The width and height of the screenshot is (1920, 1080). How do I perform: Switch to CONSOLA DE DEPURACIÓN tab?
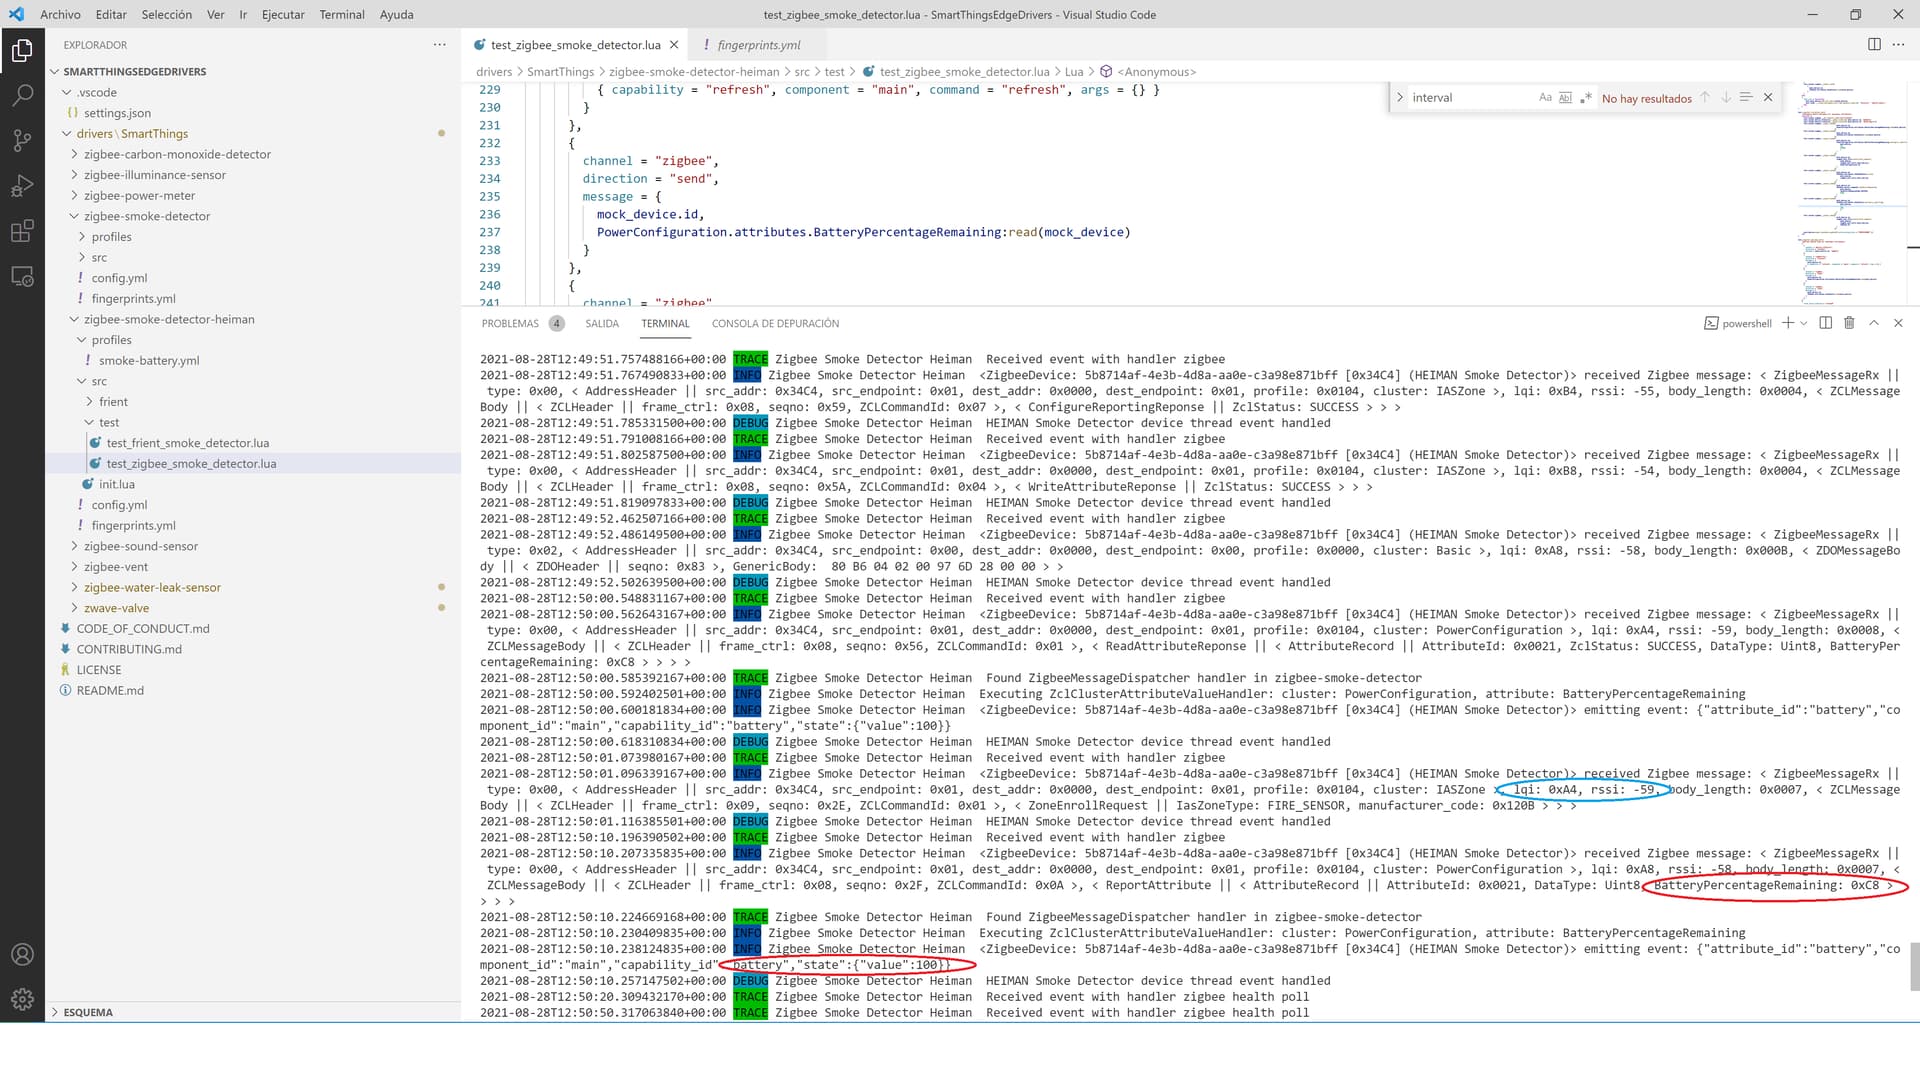click(775, 323)
